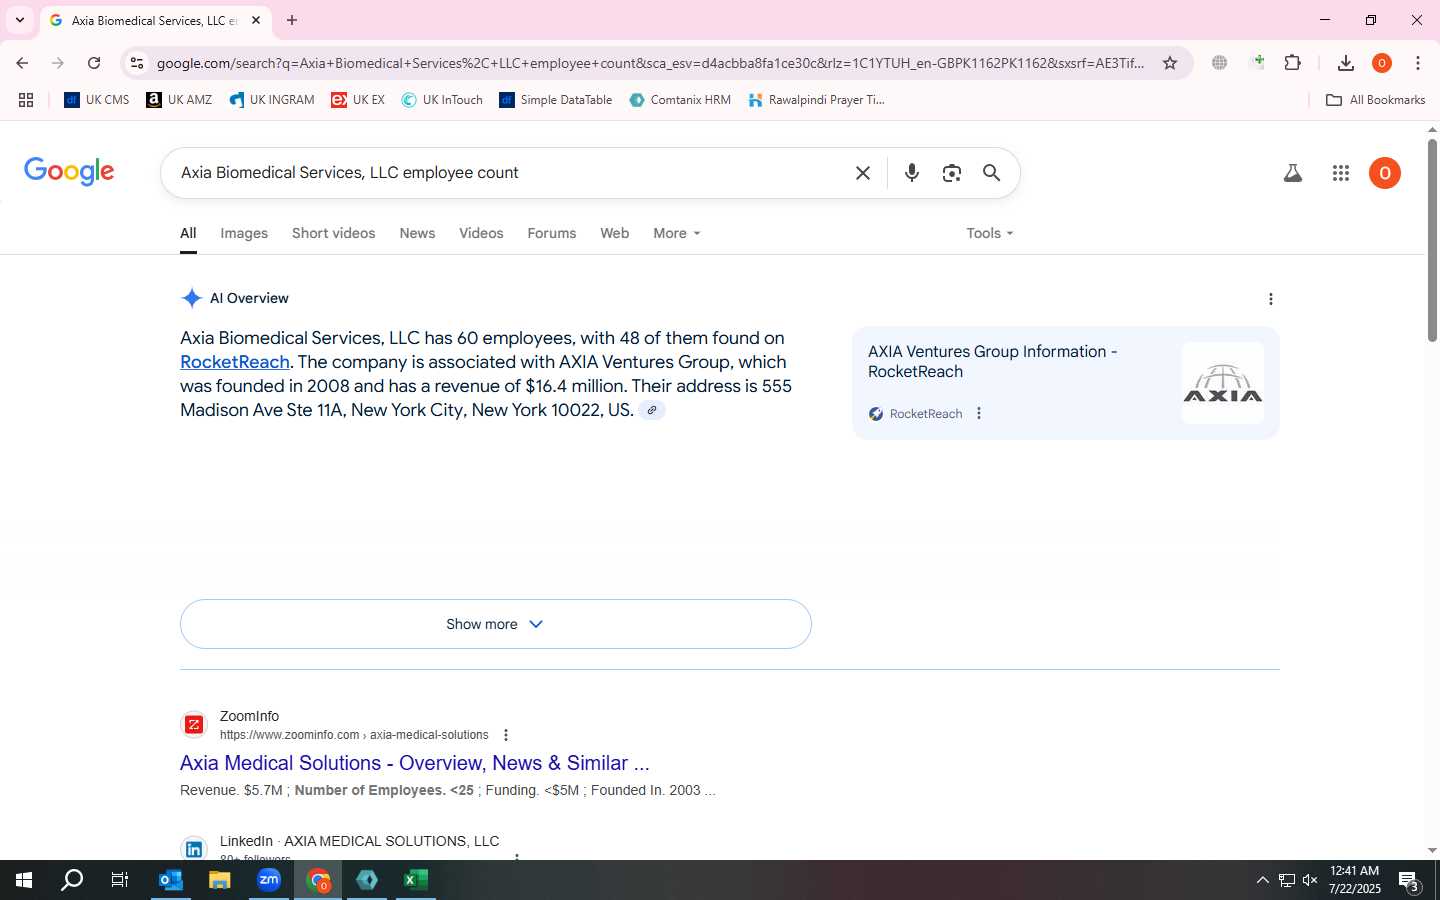Open UK AMZ bookmark
Viewport: 1440px width, 900px height.
[x=179, y=100]
